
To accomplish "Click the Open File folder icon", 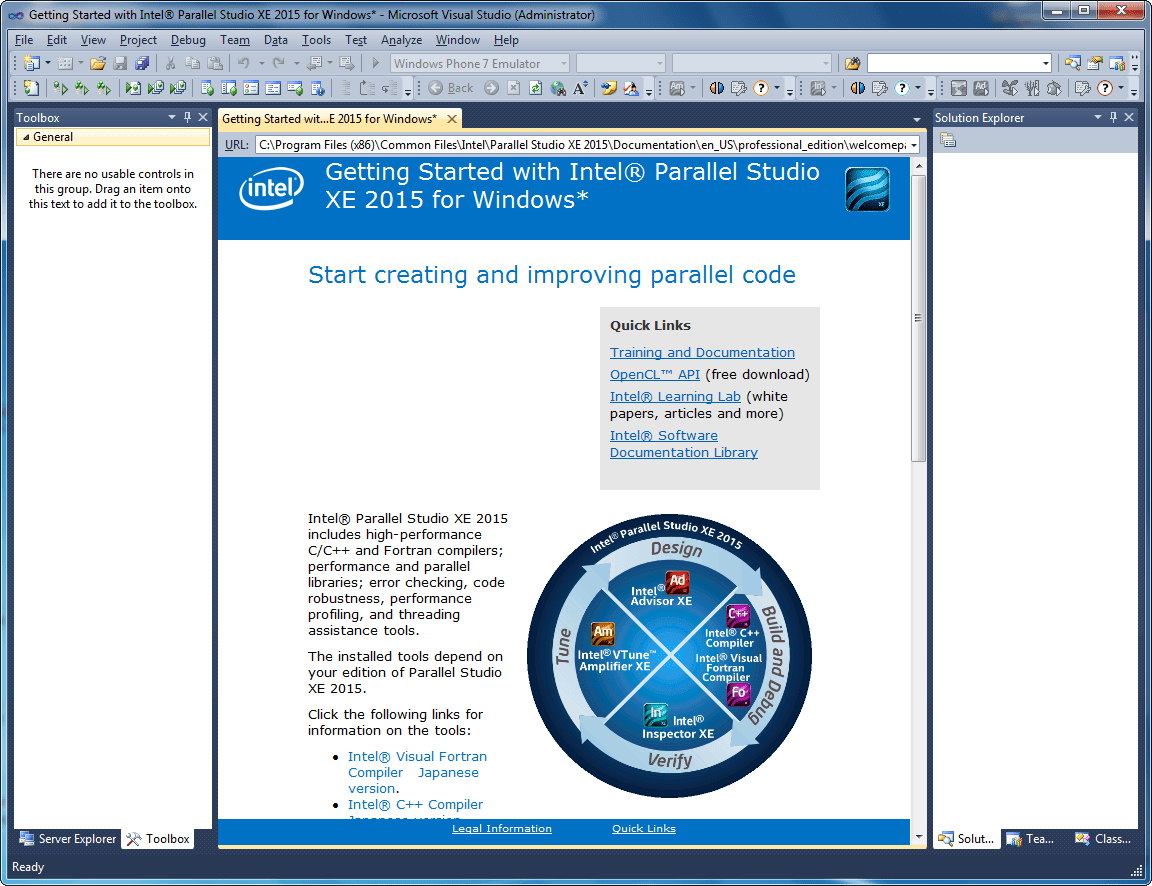I will pos(97,63).
